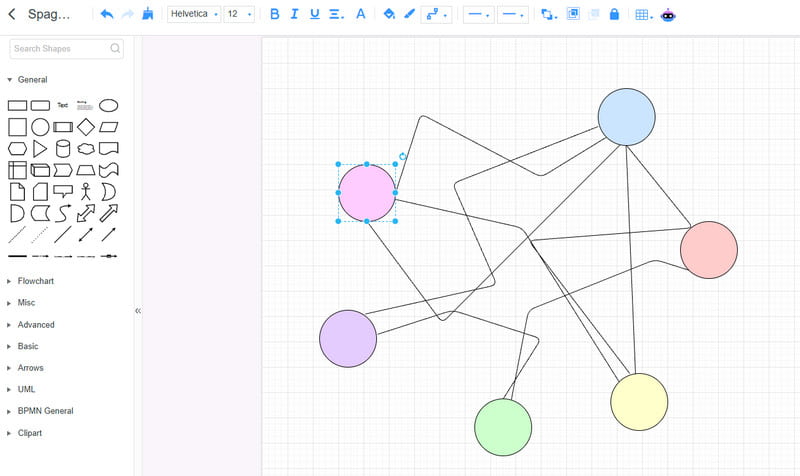The height and width of the screenshot is (476, 800).
Task: Go back with the left arrow button
Action: 12,14
